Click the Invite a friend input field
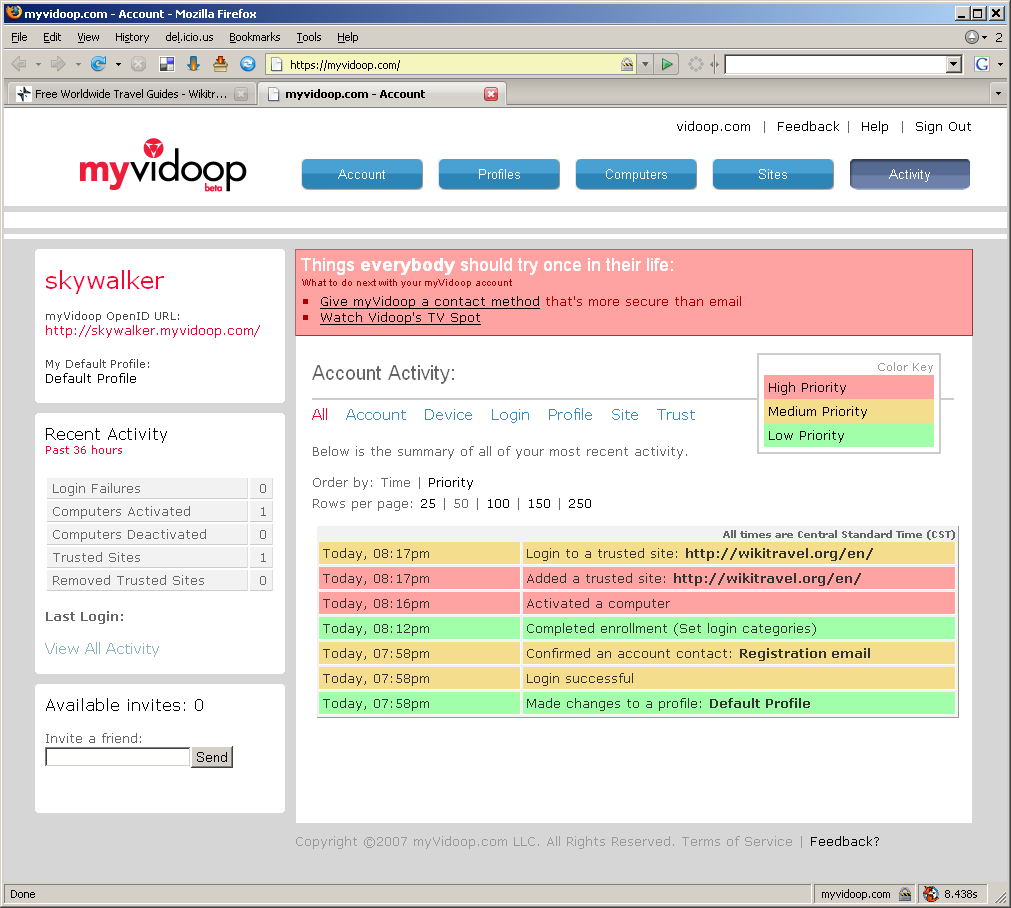The width and height of the screenshot is (1011, 908). coord(117,757)
